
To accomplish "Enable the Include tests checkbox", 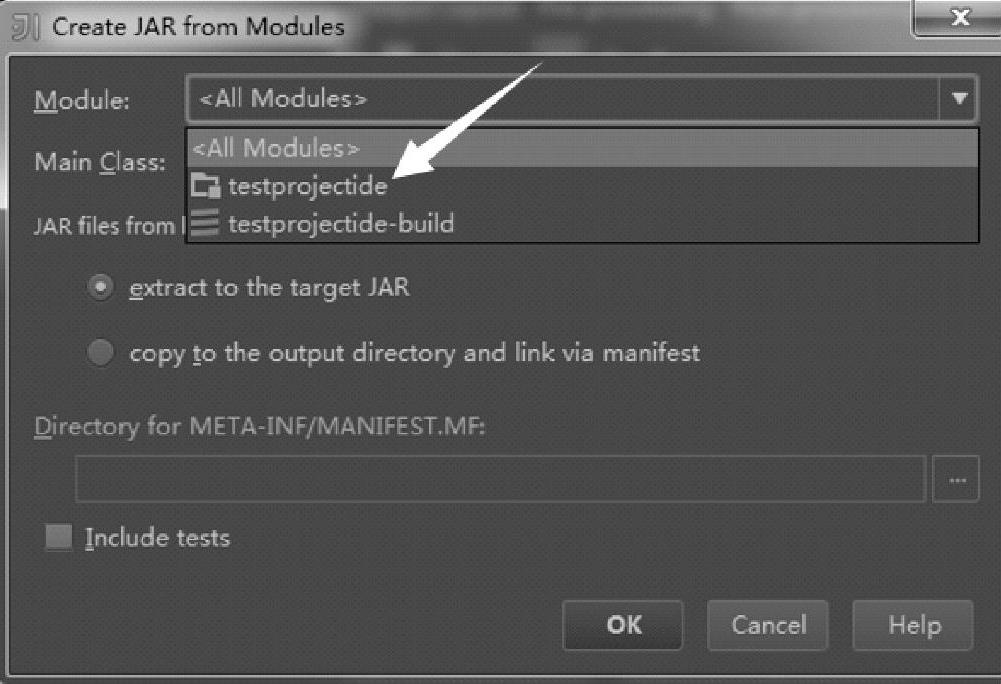I will click(60, 538).
